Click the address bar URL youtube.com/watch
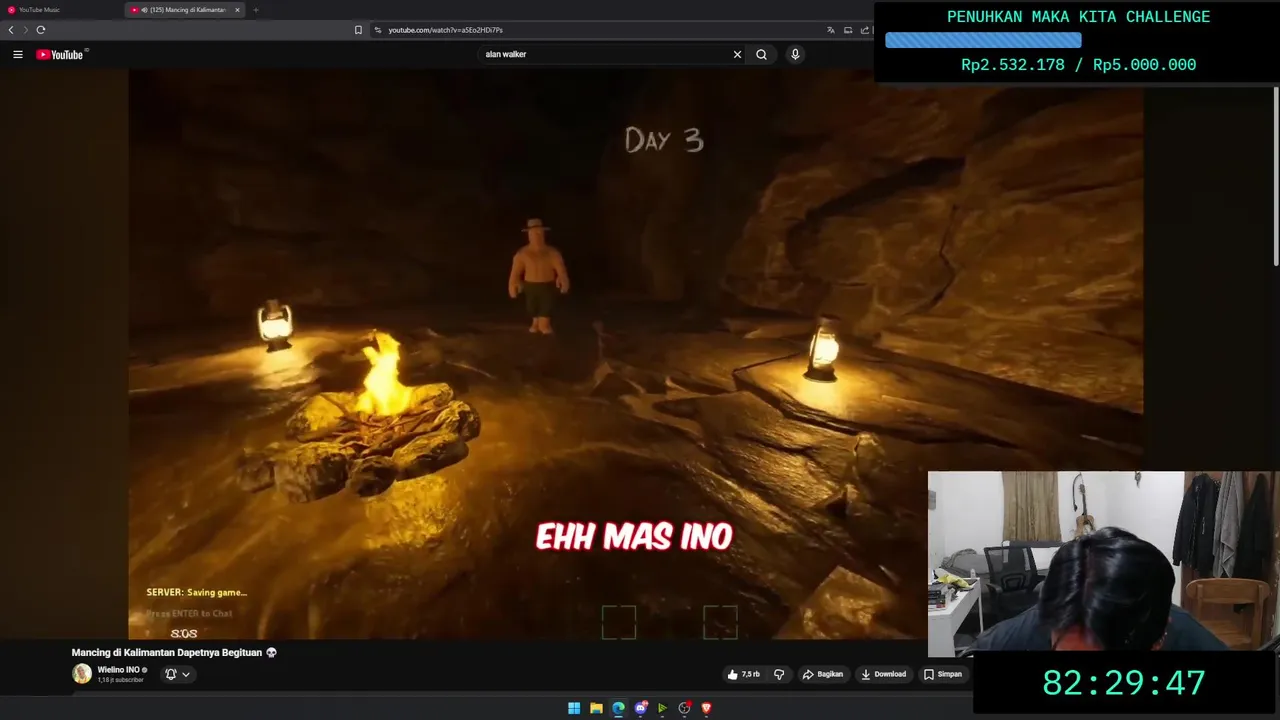Image resolution: width=1280 pixels, height=720 pixels. [x=445, y=30]
